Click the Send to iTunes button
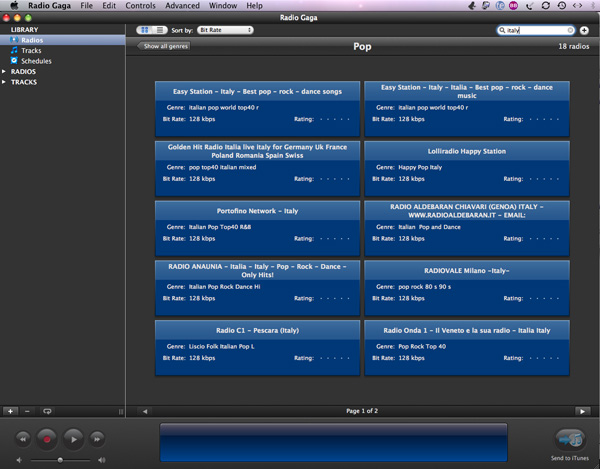The image size is (600, 469). [x=570, y=440]
